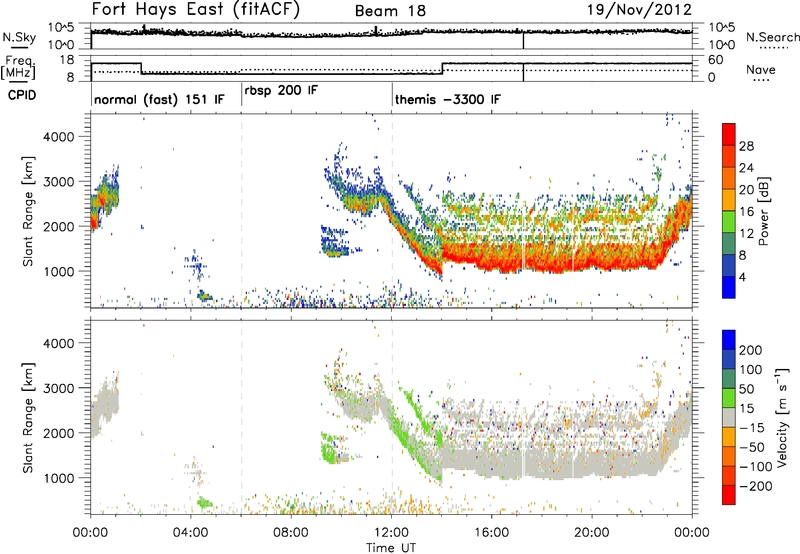Click velocity panel 'Slant Range [km]' label
Image resolution: width=800 pixels, height=554 pixels.
[x=28, y=418]
